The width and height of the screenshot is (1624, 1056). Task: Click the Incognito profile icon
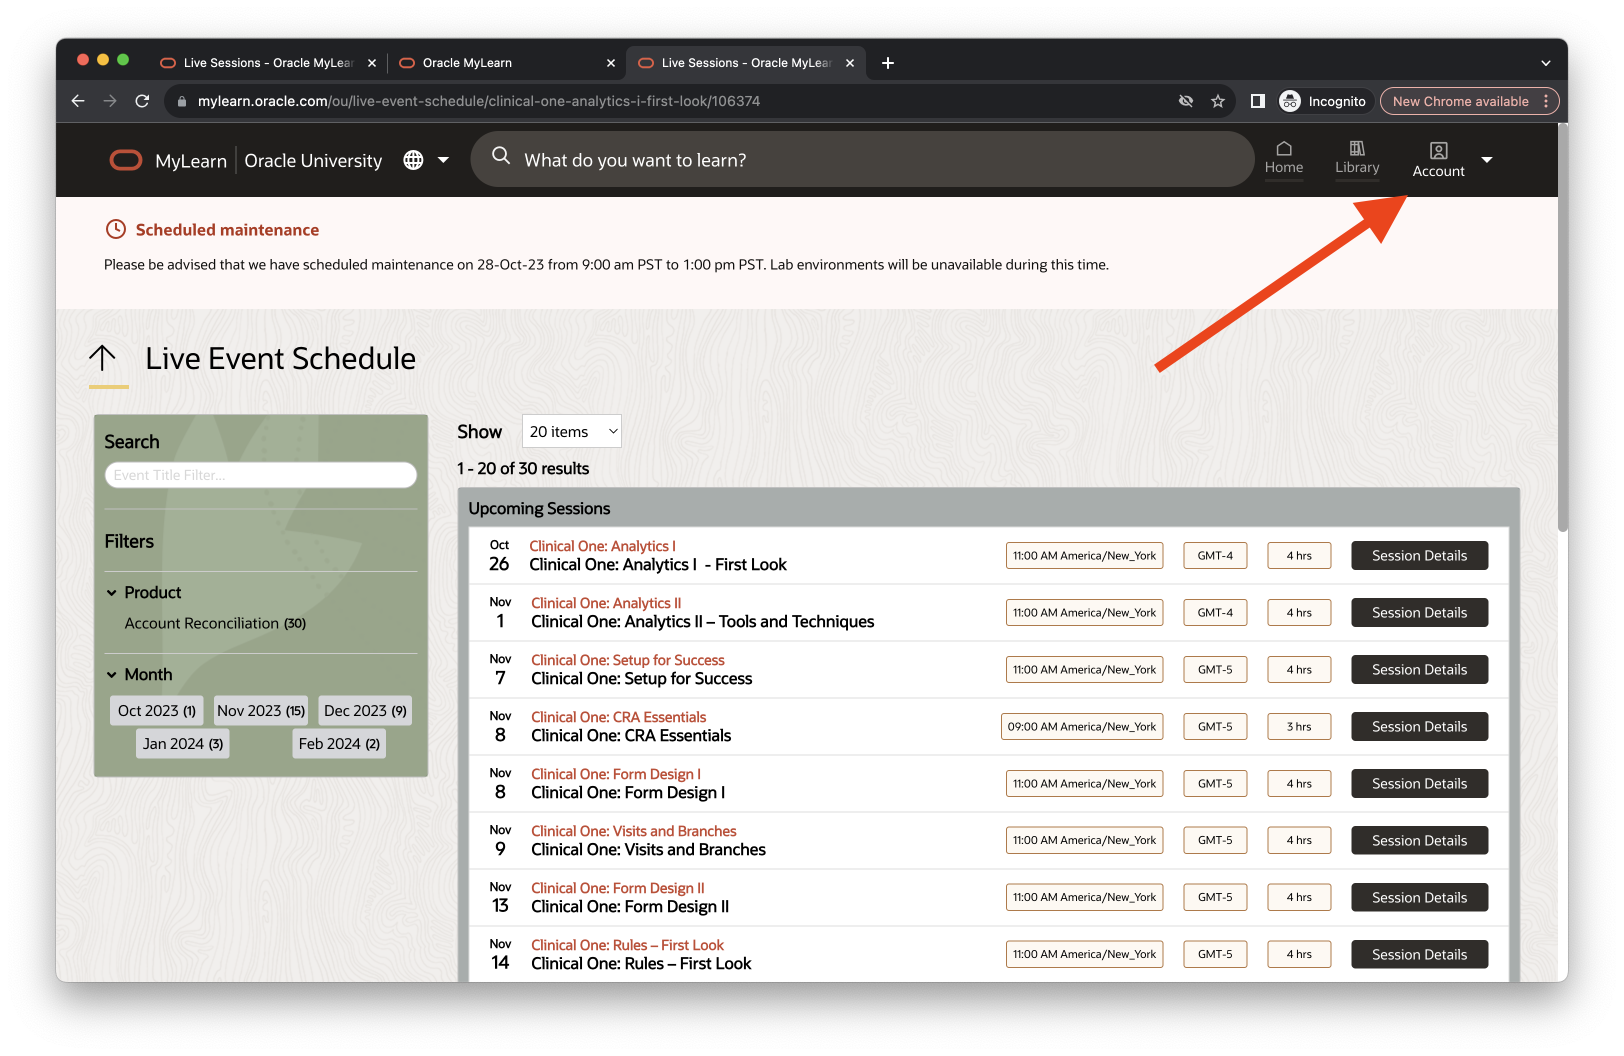point(1290,101)
